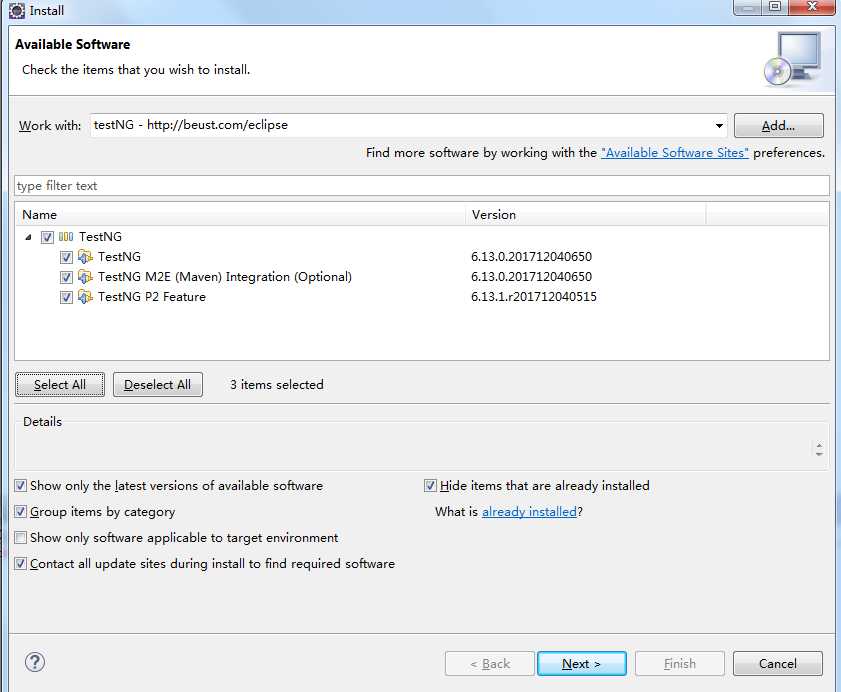Toggle Show only the latest versions checkbox
The width and height of the screenshot is (841, 692).
(x=20, y=485)
